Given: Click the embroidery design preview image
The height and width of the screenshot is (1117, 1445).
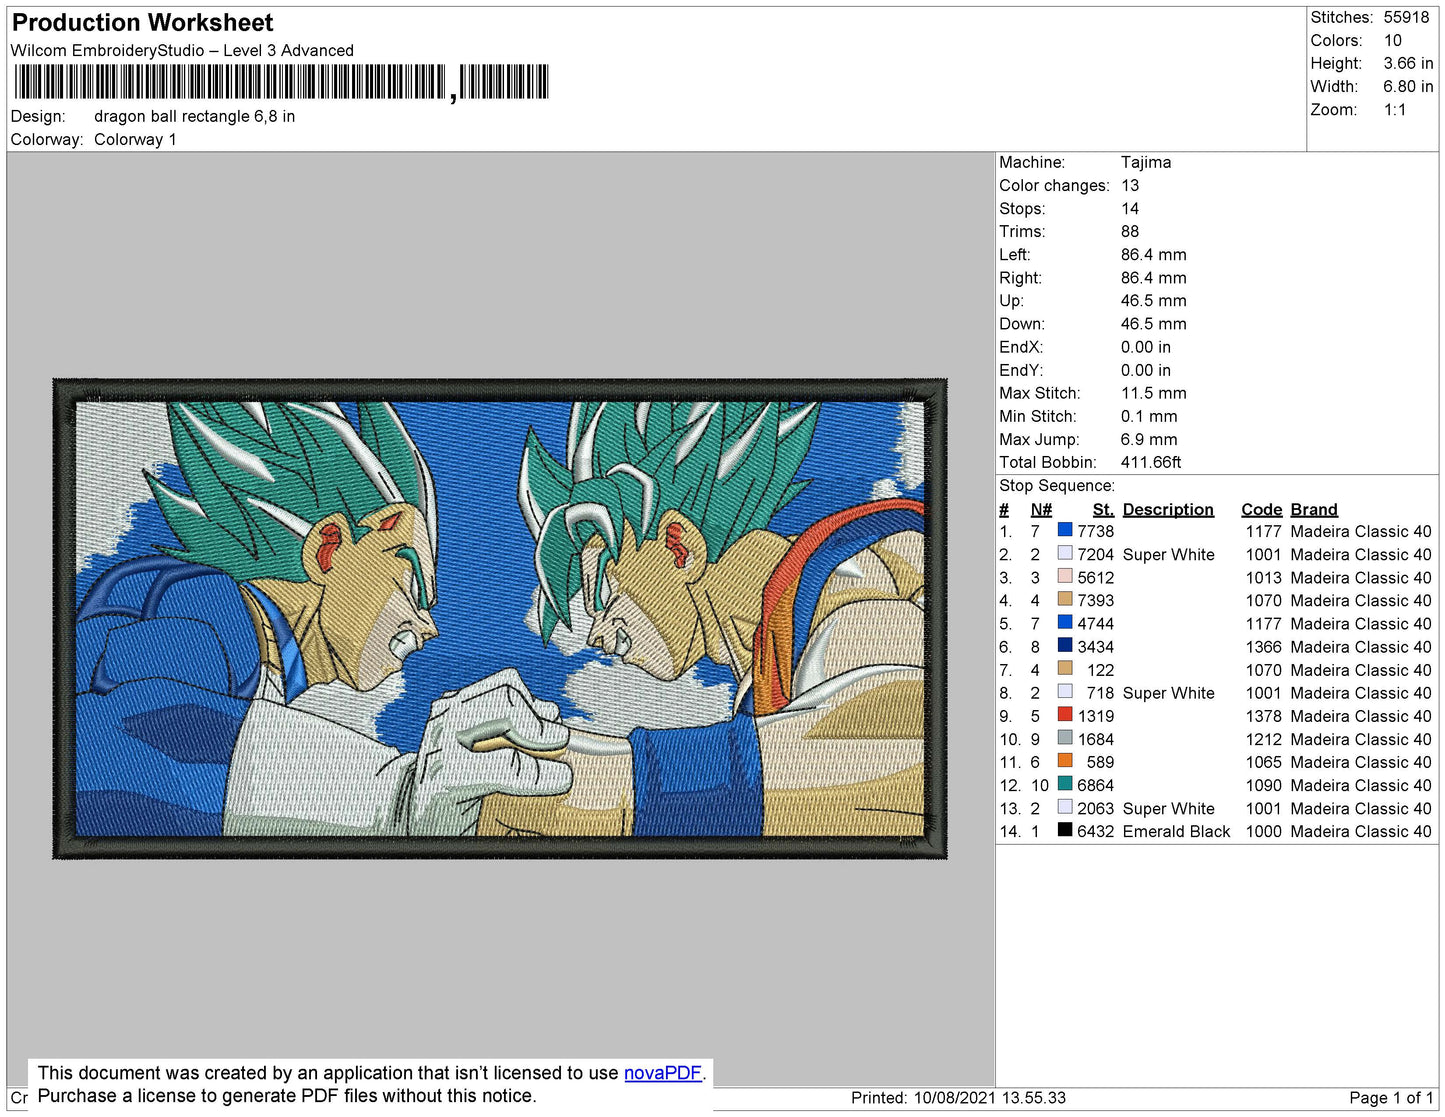Looking at the screenshot, I should [x=500, y=619].
